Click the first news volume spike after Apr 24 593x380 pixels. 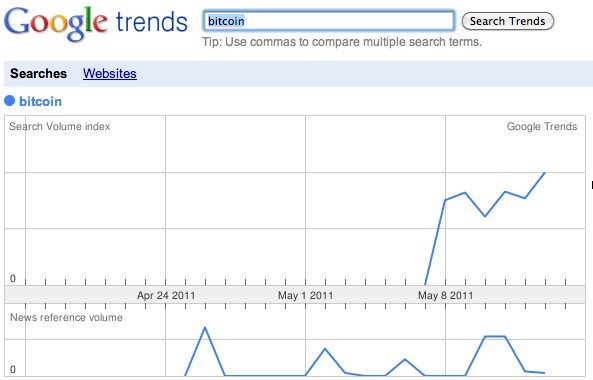205,327
